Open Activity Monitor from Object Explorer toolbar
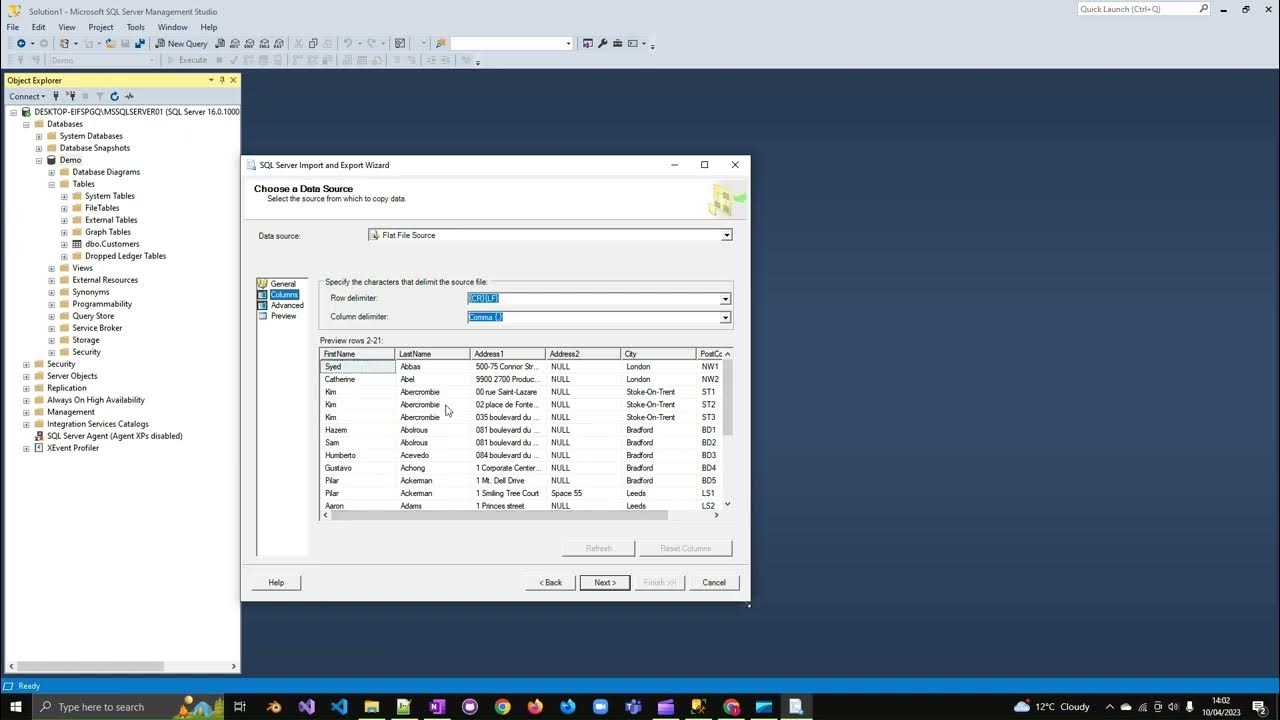1280x720 pixels. click(129, 96)
